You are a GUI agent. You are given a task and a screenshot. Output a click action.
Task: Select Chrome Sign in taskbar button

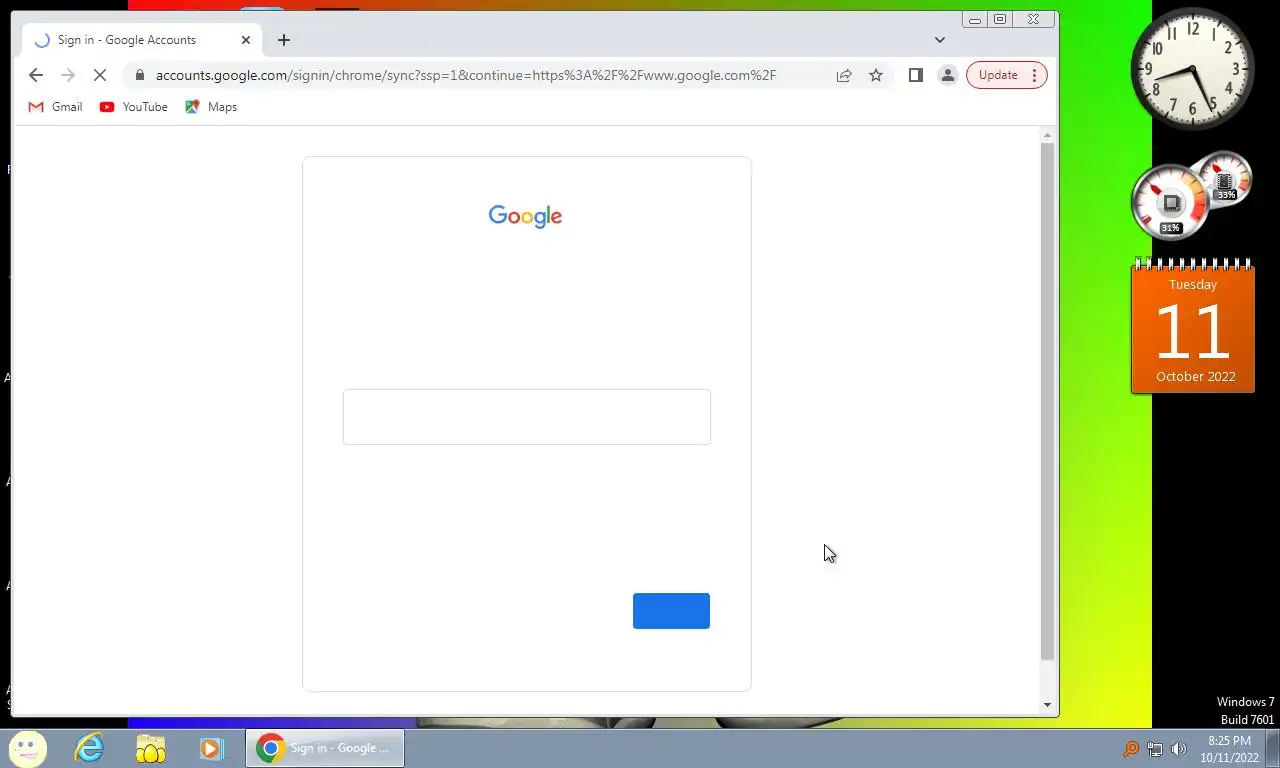coord(325,748)
